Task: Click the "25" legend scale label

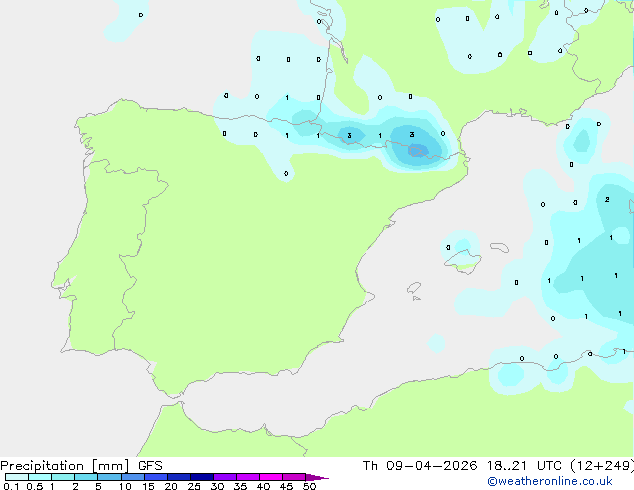Action: 194,486
